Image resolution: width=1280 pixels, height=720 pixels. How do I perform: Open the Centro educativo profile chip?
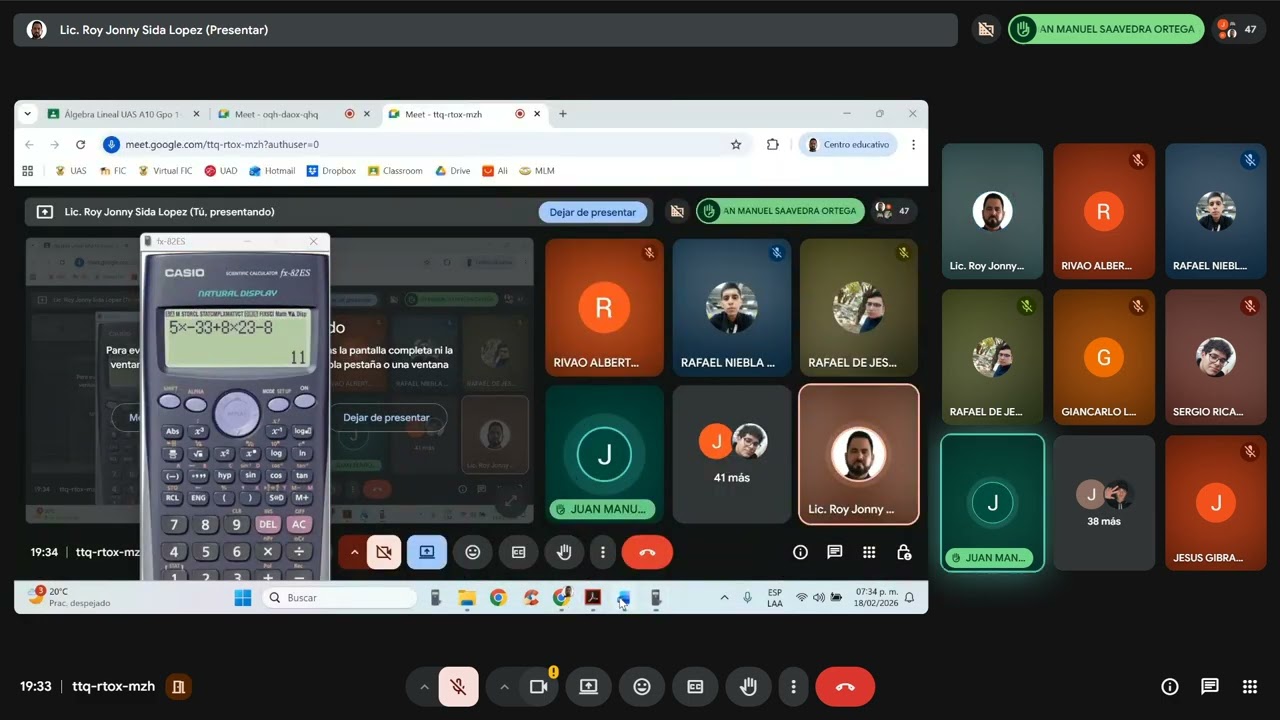848,145
